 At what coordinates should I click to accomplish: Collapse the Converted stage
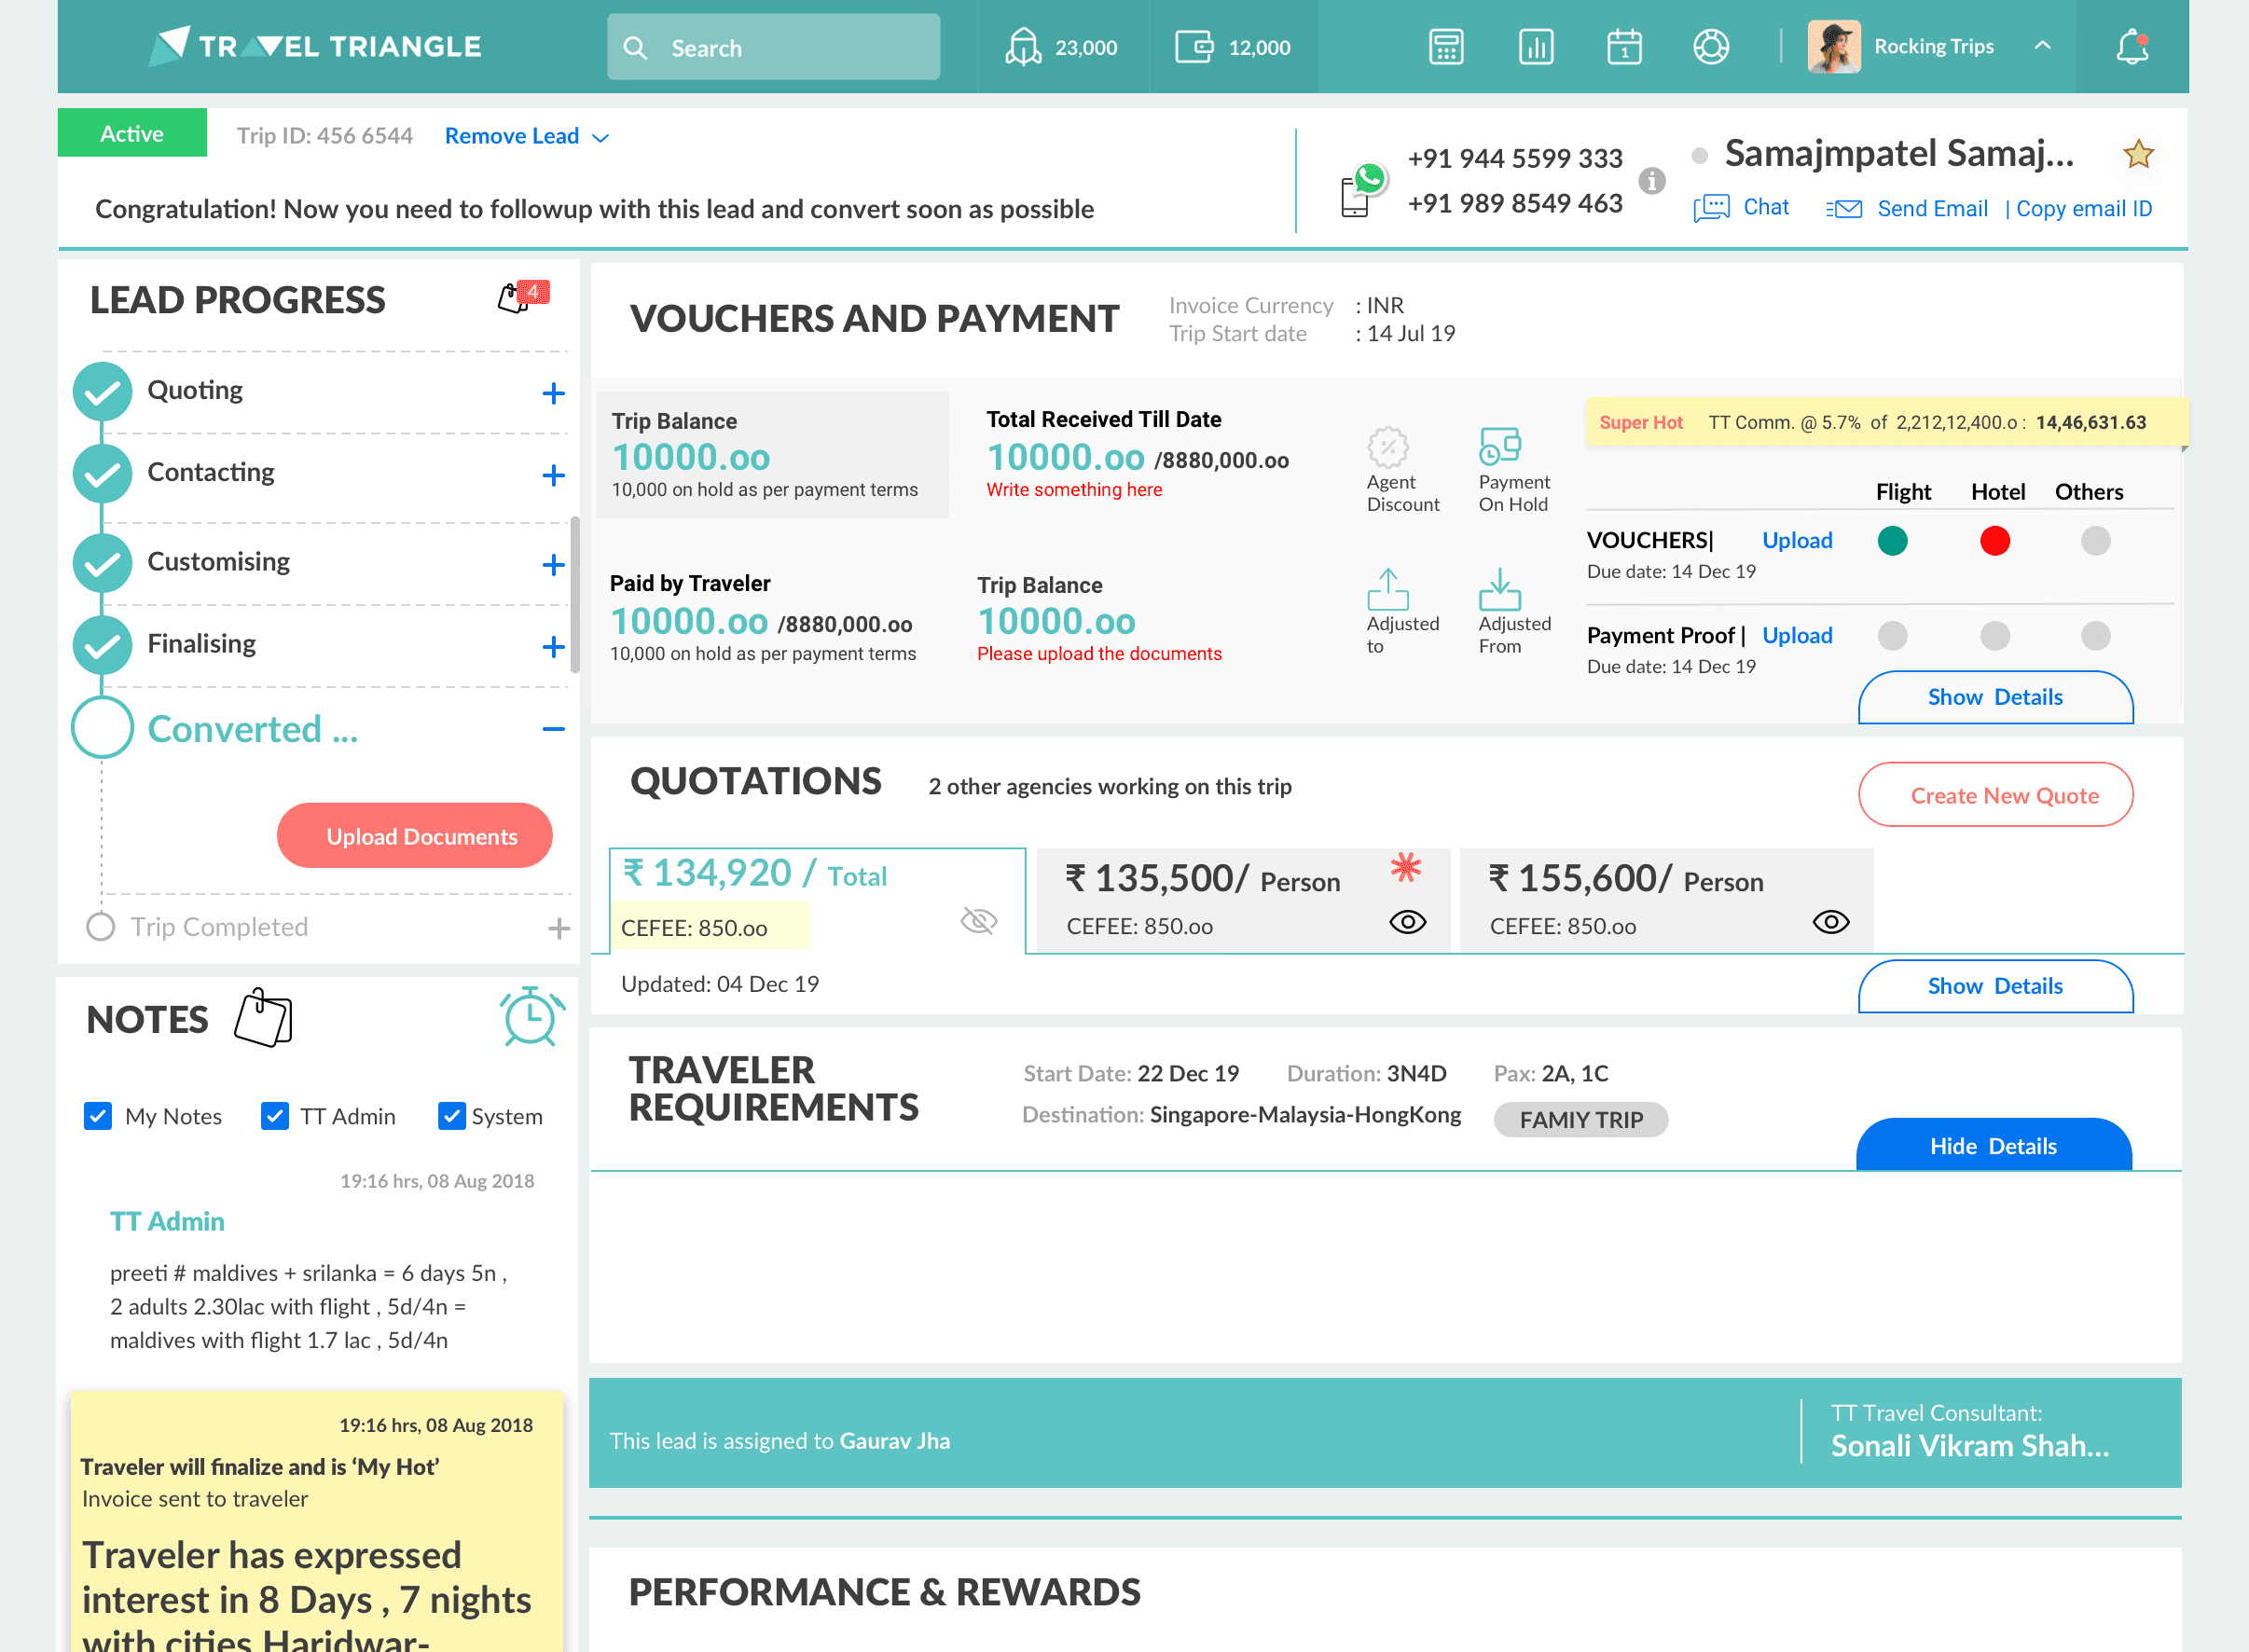(x=553, y=729)
